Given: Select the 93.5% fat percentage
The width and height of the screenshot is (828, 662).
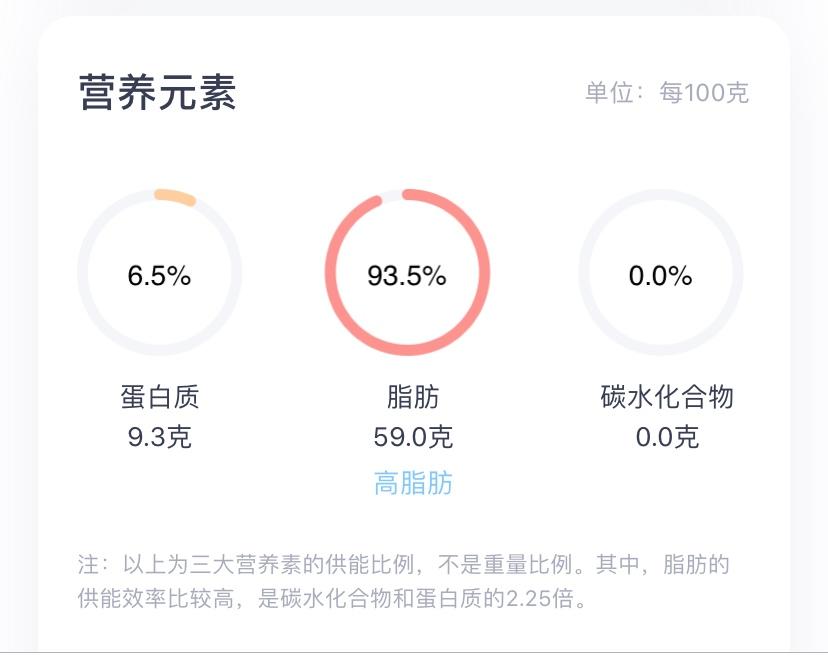Looking at the screenshot, I should coord(407,276).
